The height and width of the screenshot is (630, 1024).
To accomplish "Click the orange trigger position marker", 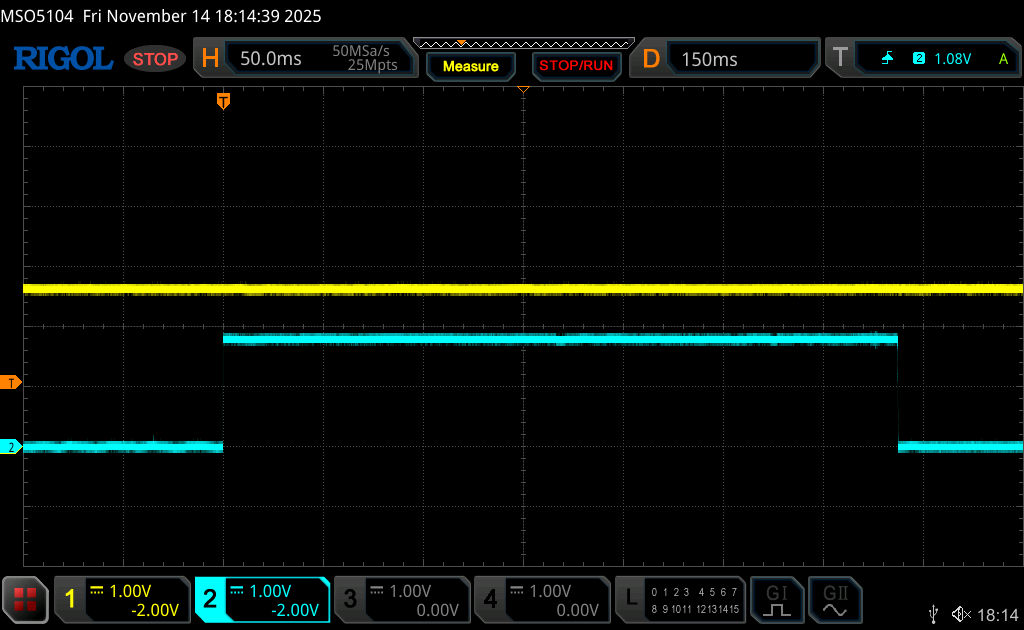I will (223, 101).
